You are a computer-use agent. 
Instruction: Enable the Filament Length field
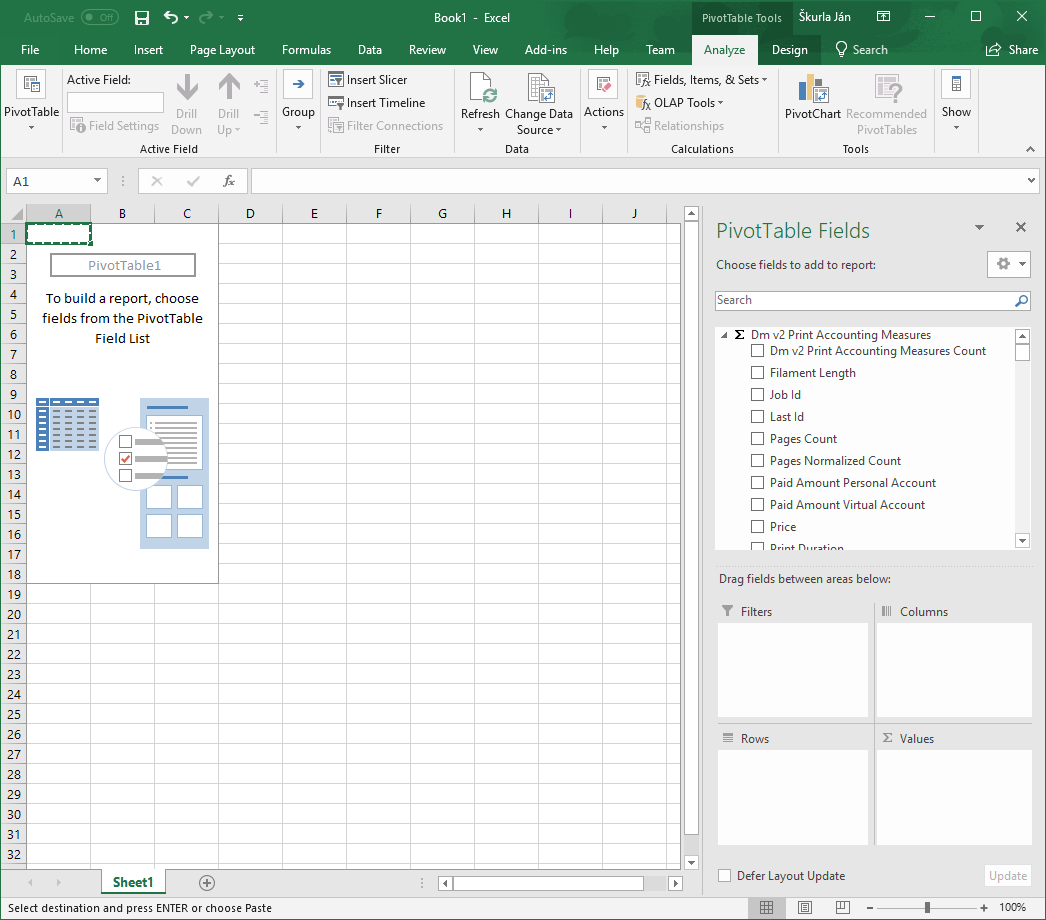[757, 372]
